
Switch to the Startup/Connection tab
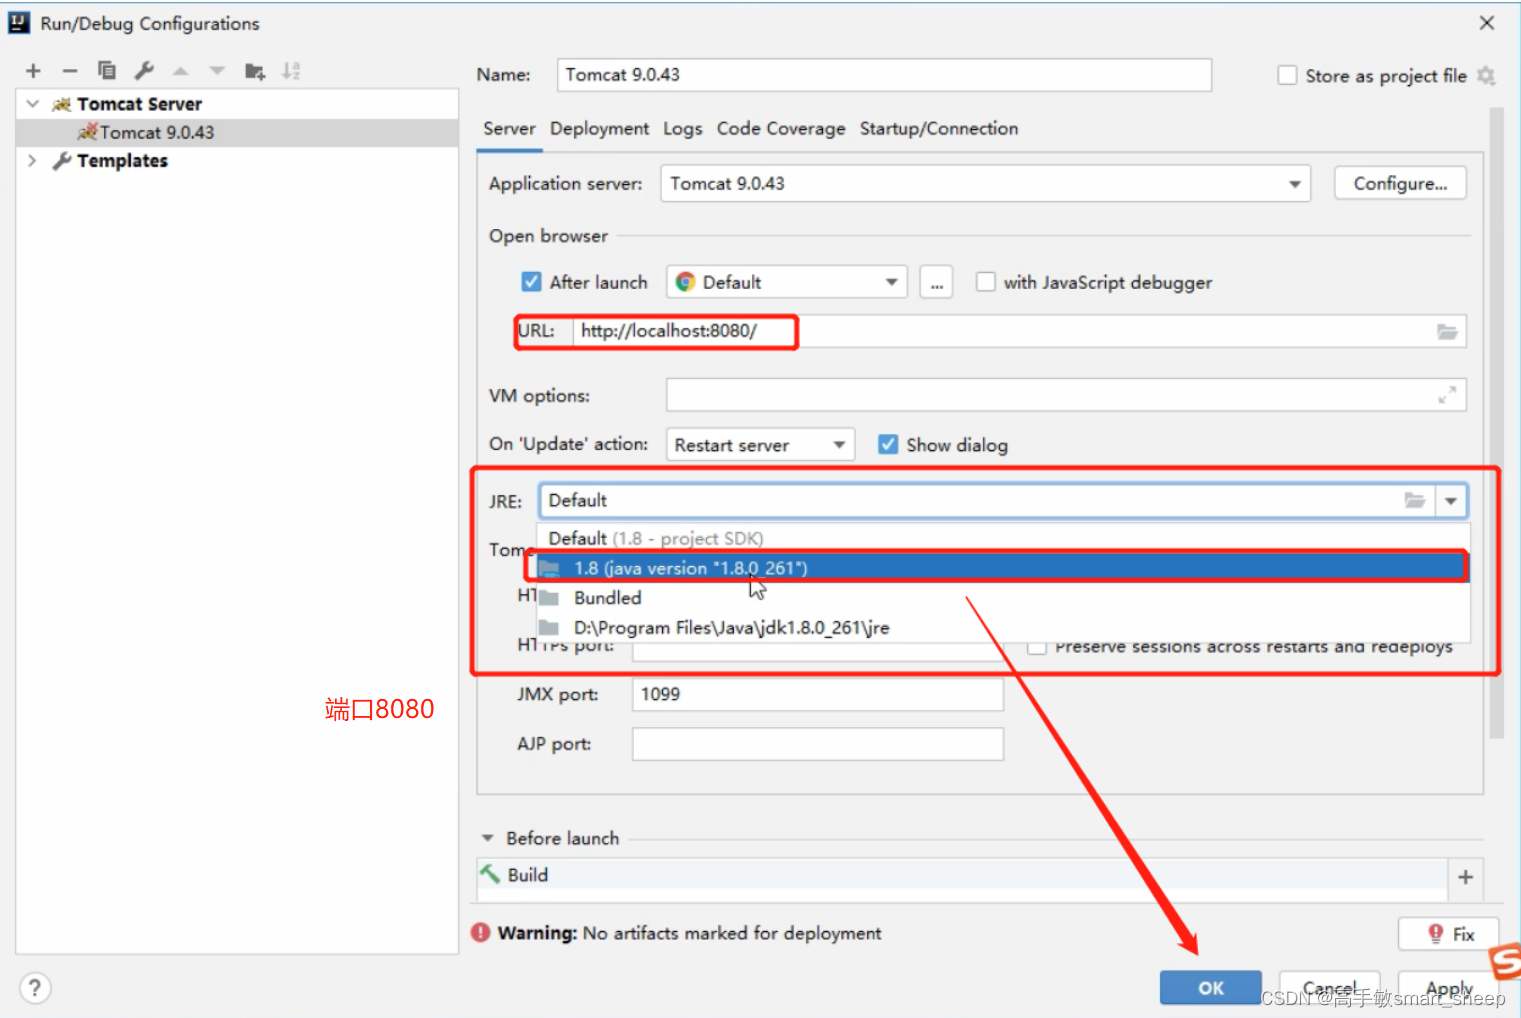point(939,129)
